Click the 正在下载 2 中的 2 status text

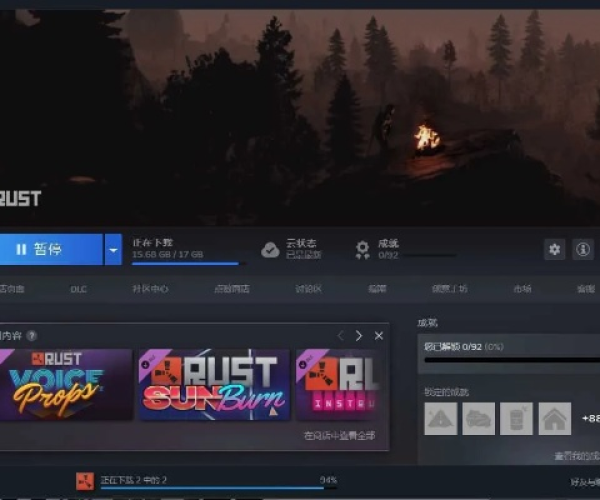click(x=134, y=480)
